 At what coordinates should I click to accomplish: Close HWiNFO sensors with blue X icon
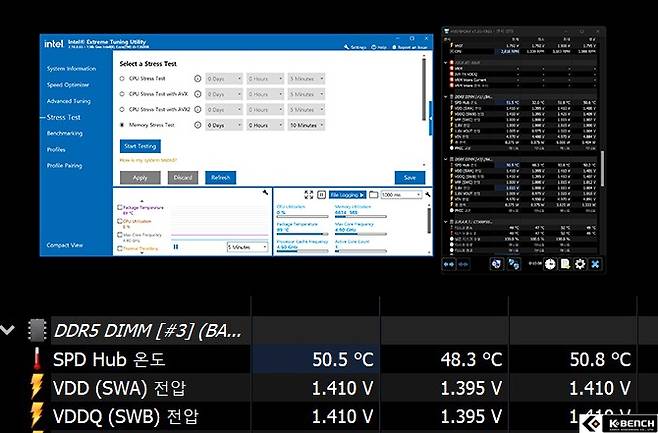tap(595, 263)
